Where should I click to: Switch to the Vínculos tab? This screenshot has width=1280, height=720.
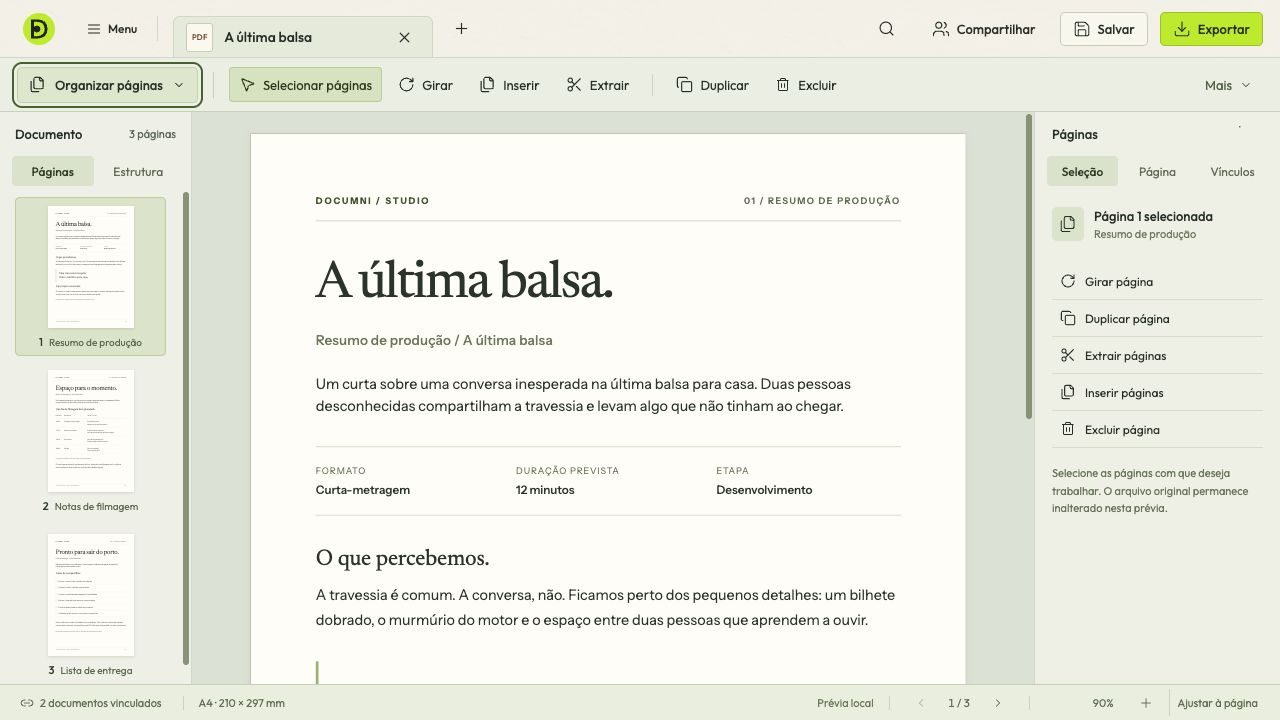point(1232,171)
